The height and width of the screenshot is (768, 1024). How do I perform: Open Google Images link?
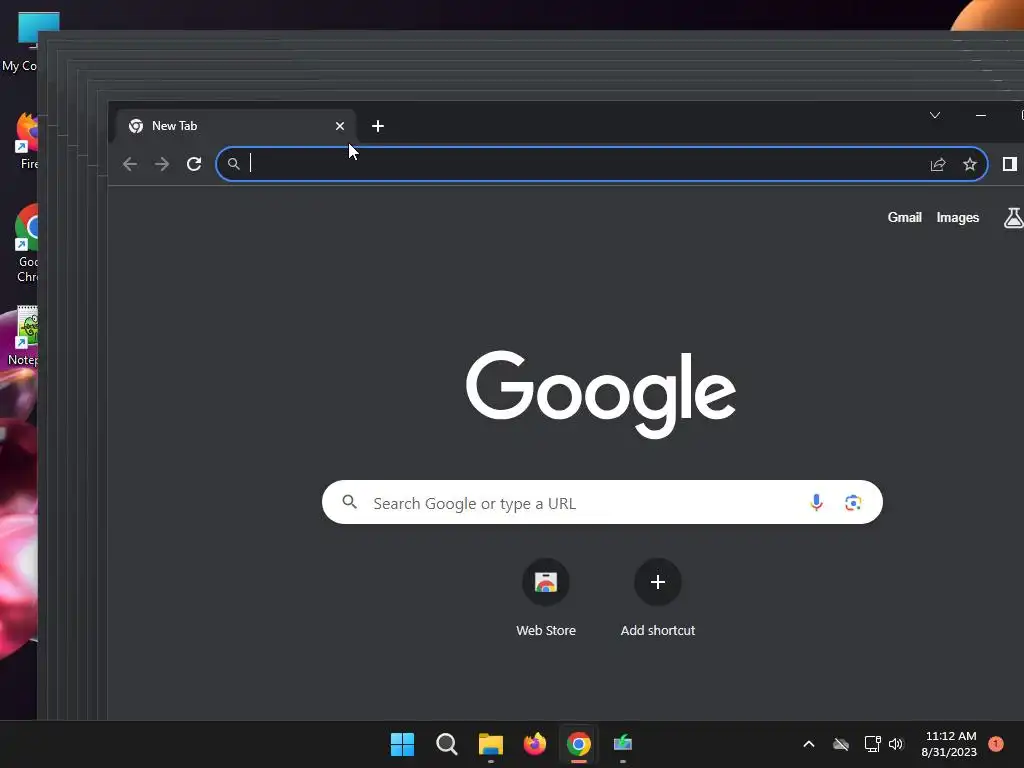pyautogui.click(x=957, y=217)
